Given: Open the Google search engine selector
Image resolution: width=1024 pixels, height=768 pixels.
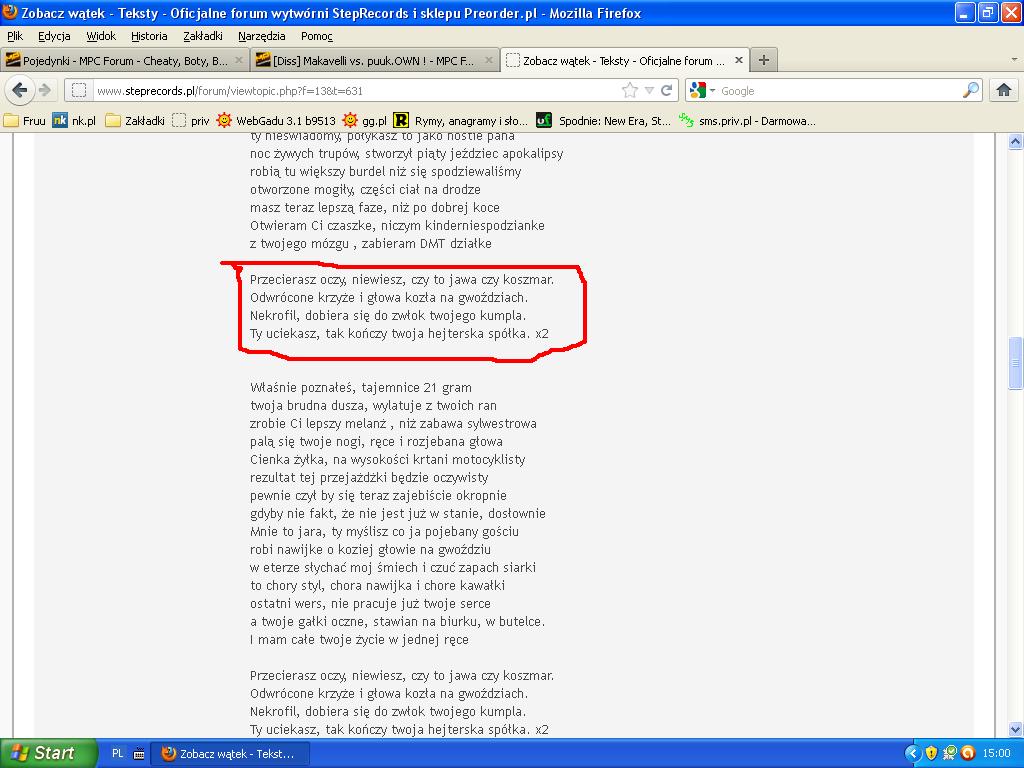Looking at the screenshot, I should click(702, 90).
